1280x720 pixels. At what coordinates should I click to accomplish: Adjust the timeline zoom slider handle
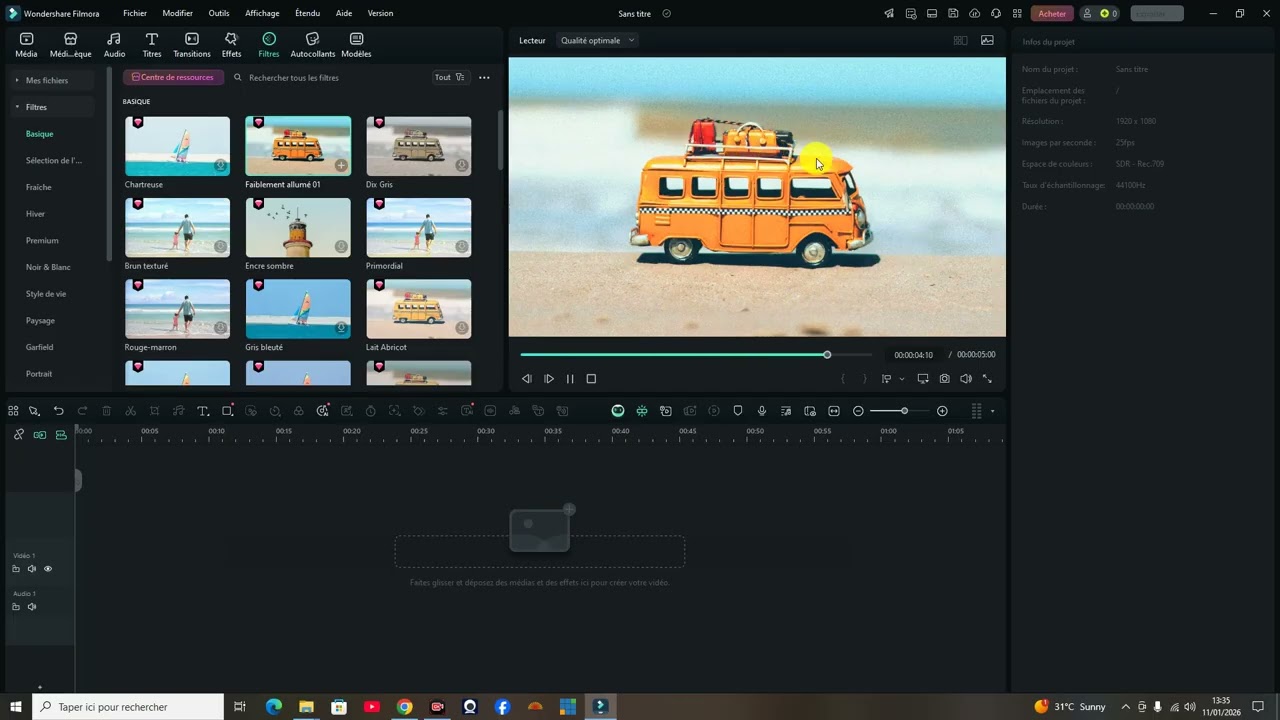[904, 411]
